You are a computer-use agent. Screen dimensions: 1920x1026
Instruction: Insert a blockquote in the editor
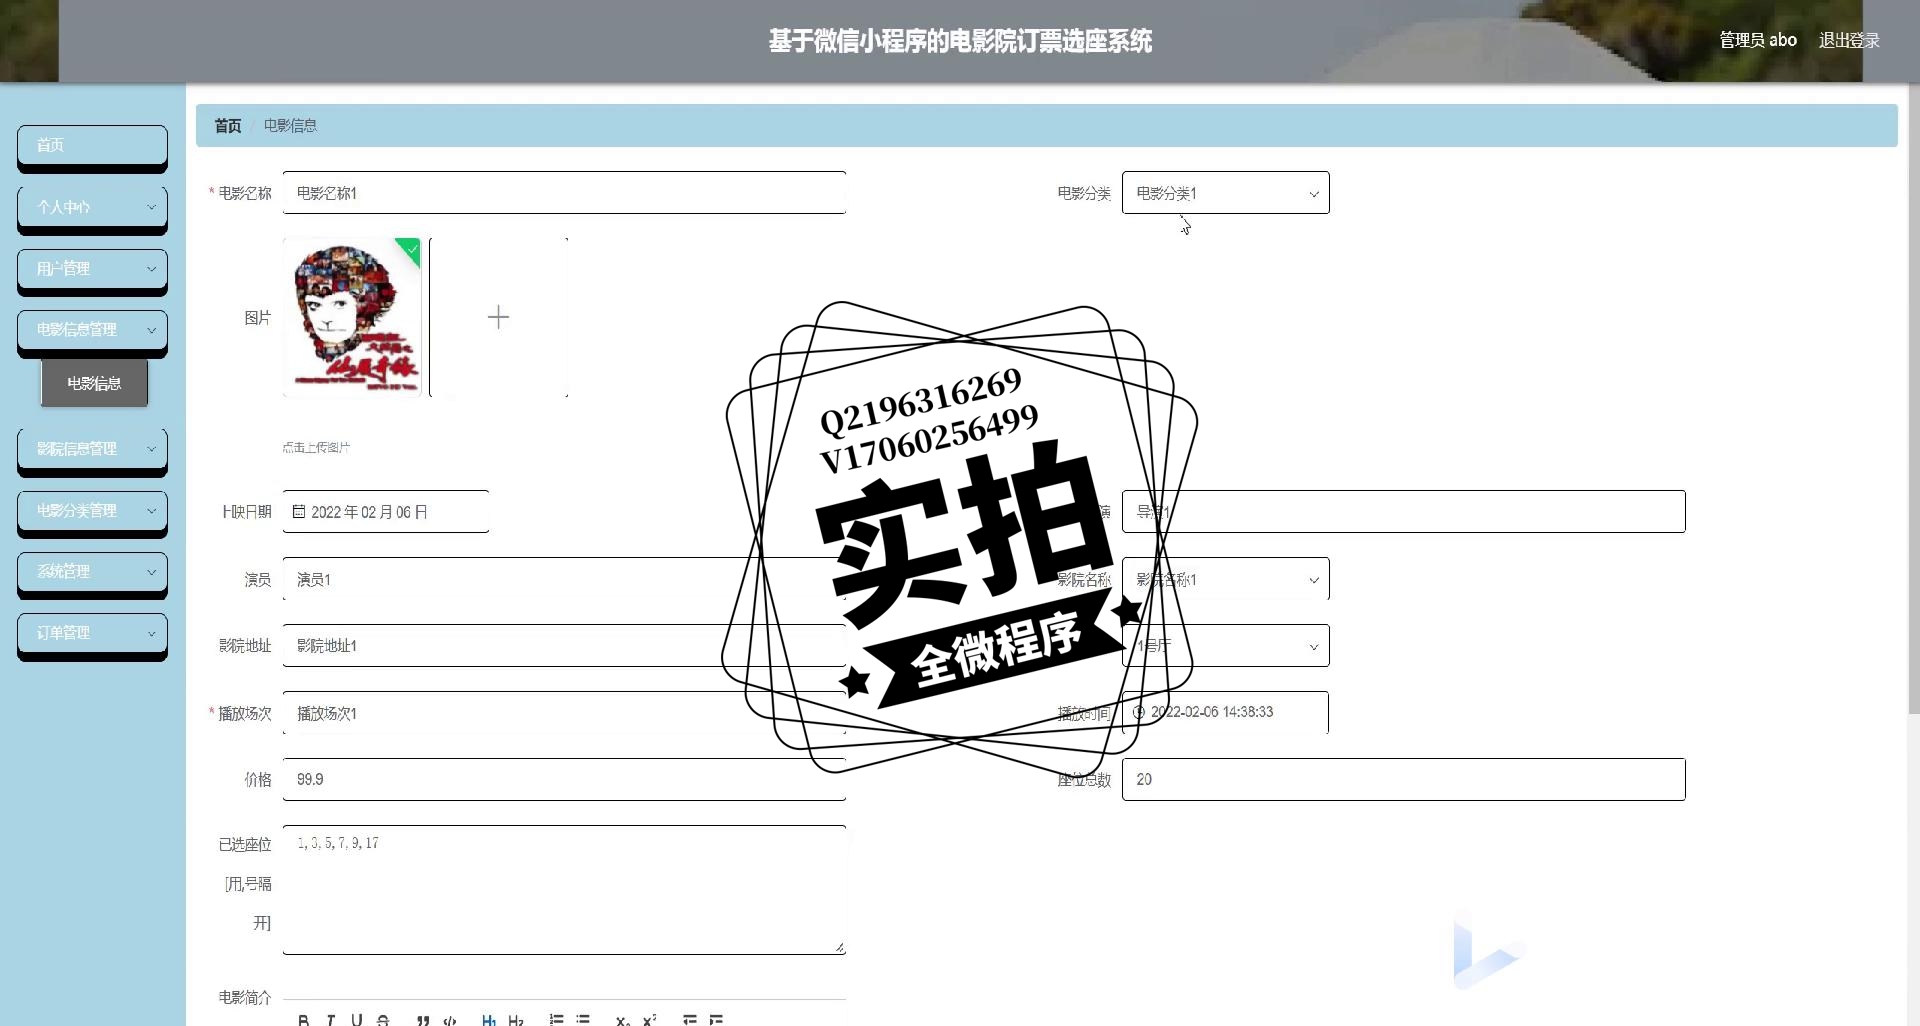tap(423, 1020)
